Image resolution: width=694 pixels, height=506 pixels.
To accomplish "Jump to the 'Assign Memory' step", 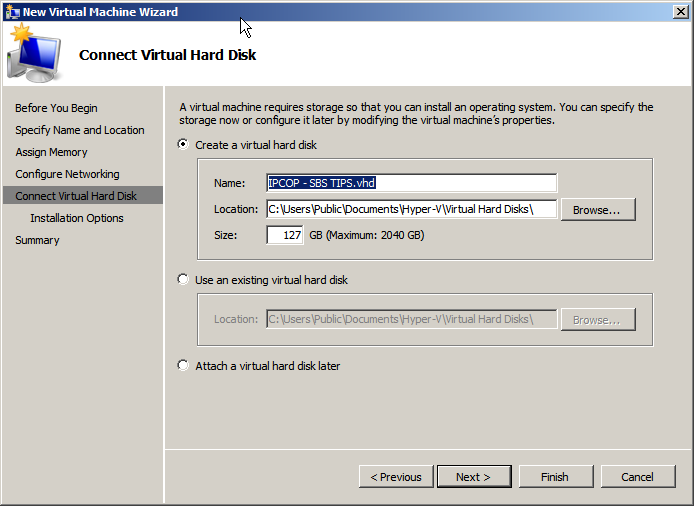I will (51, 152).
